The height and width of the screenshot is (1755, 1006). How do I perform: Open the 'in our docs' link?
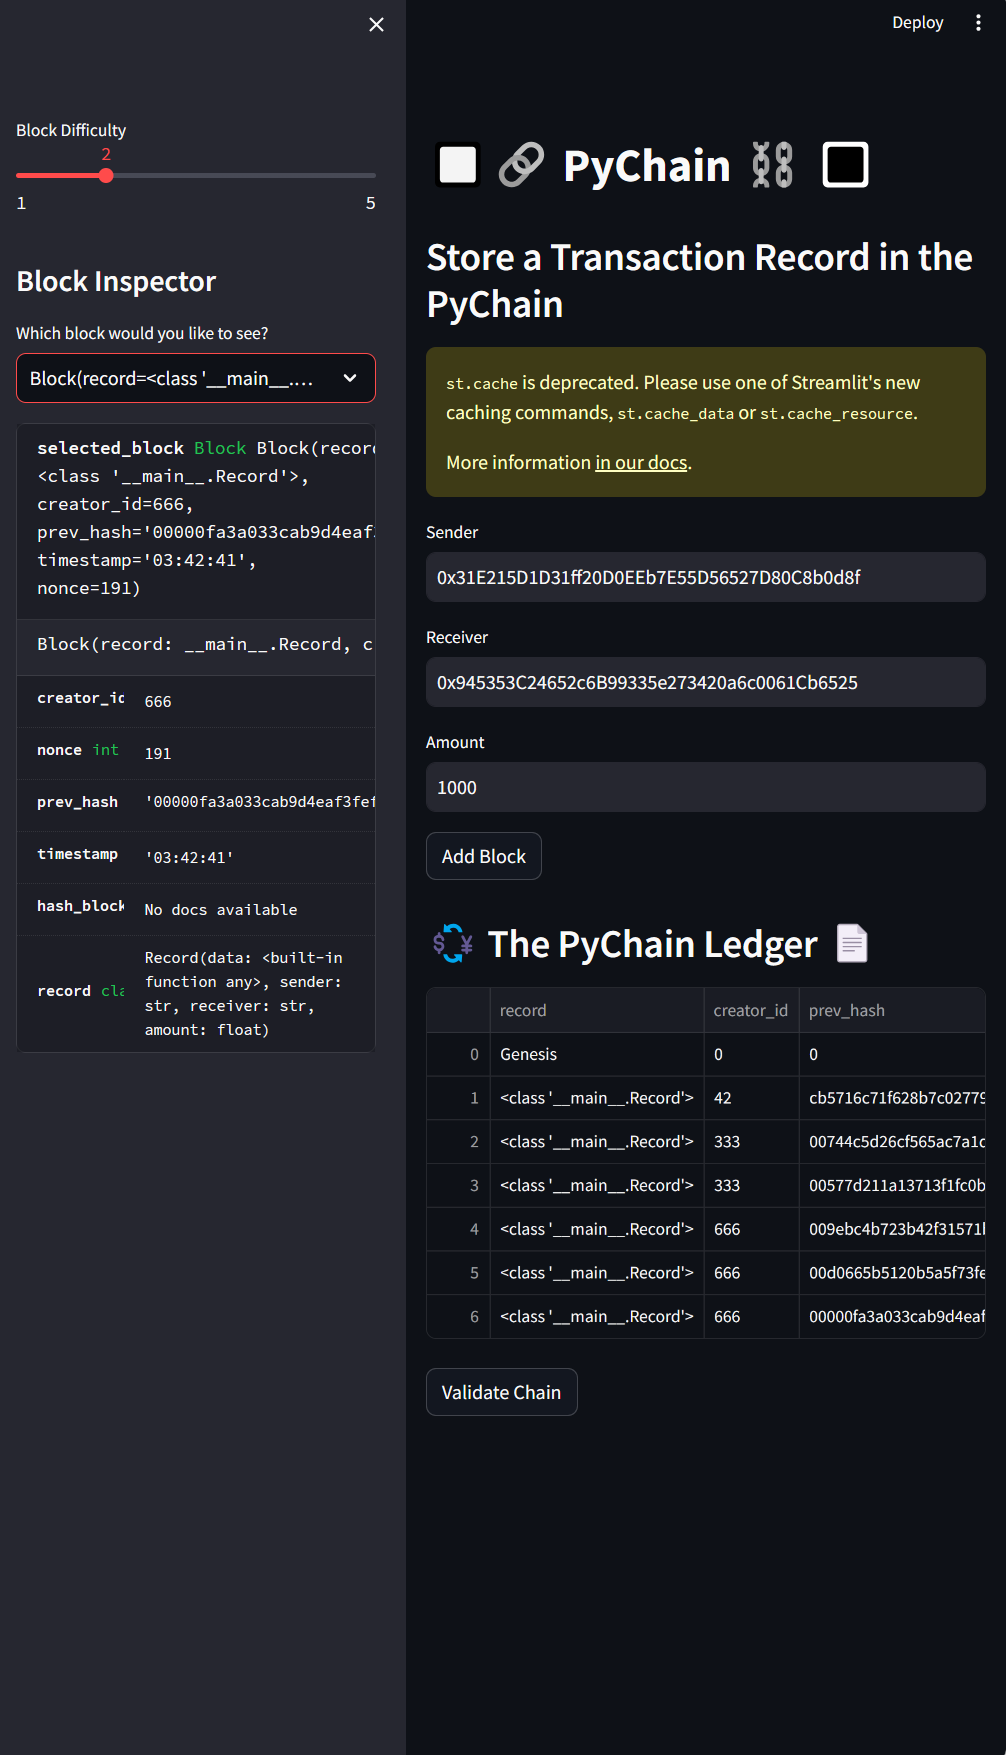pos(641,462)
